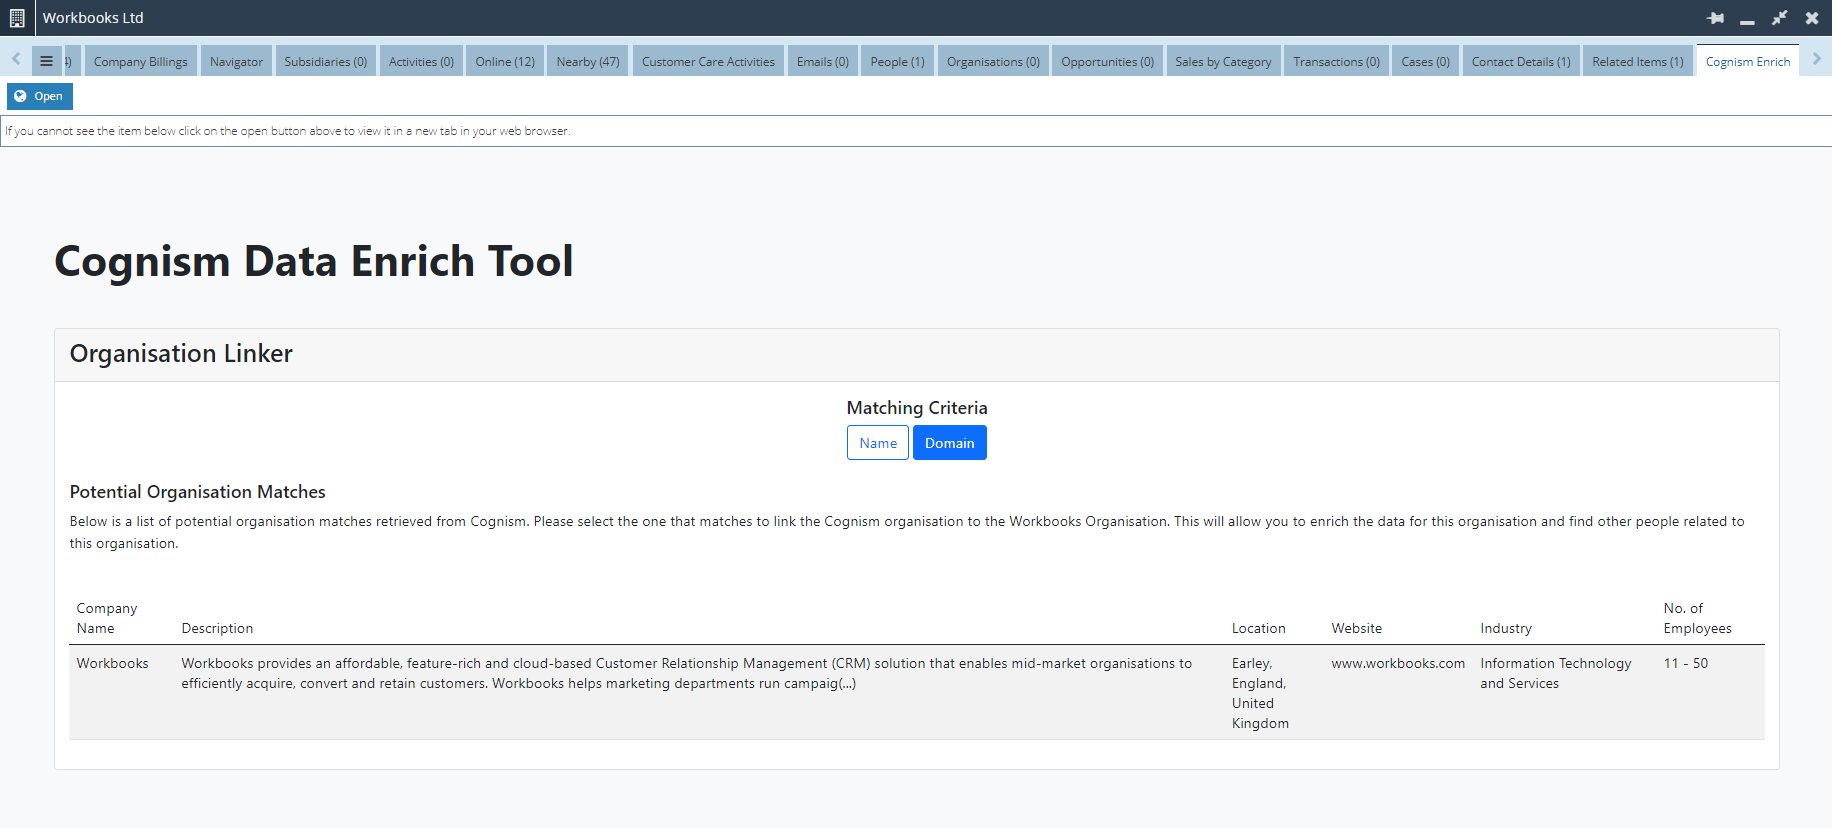The width and height of the screenshot is (1832, 828).
Task: Open Organisations (0) tab
Action: click(993, 61)
